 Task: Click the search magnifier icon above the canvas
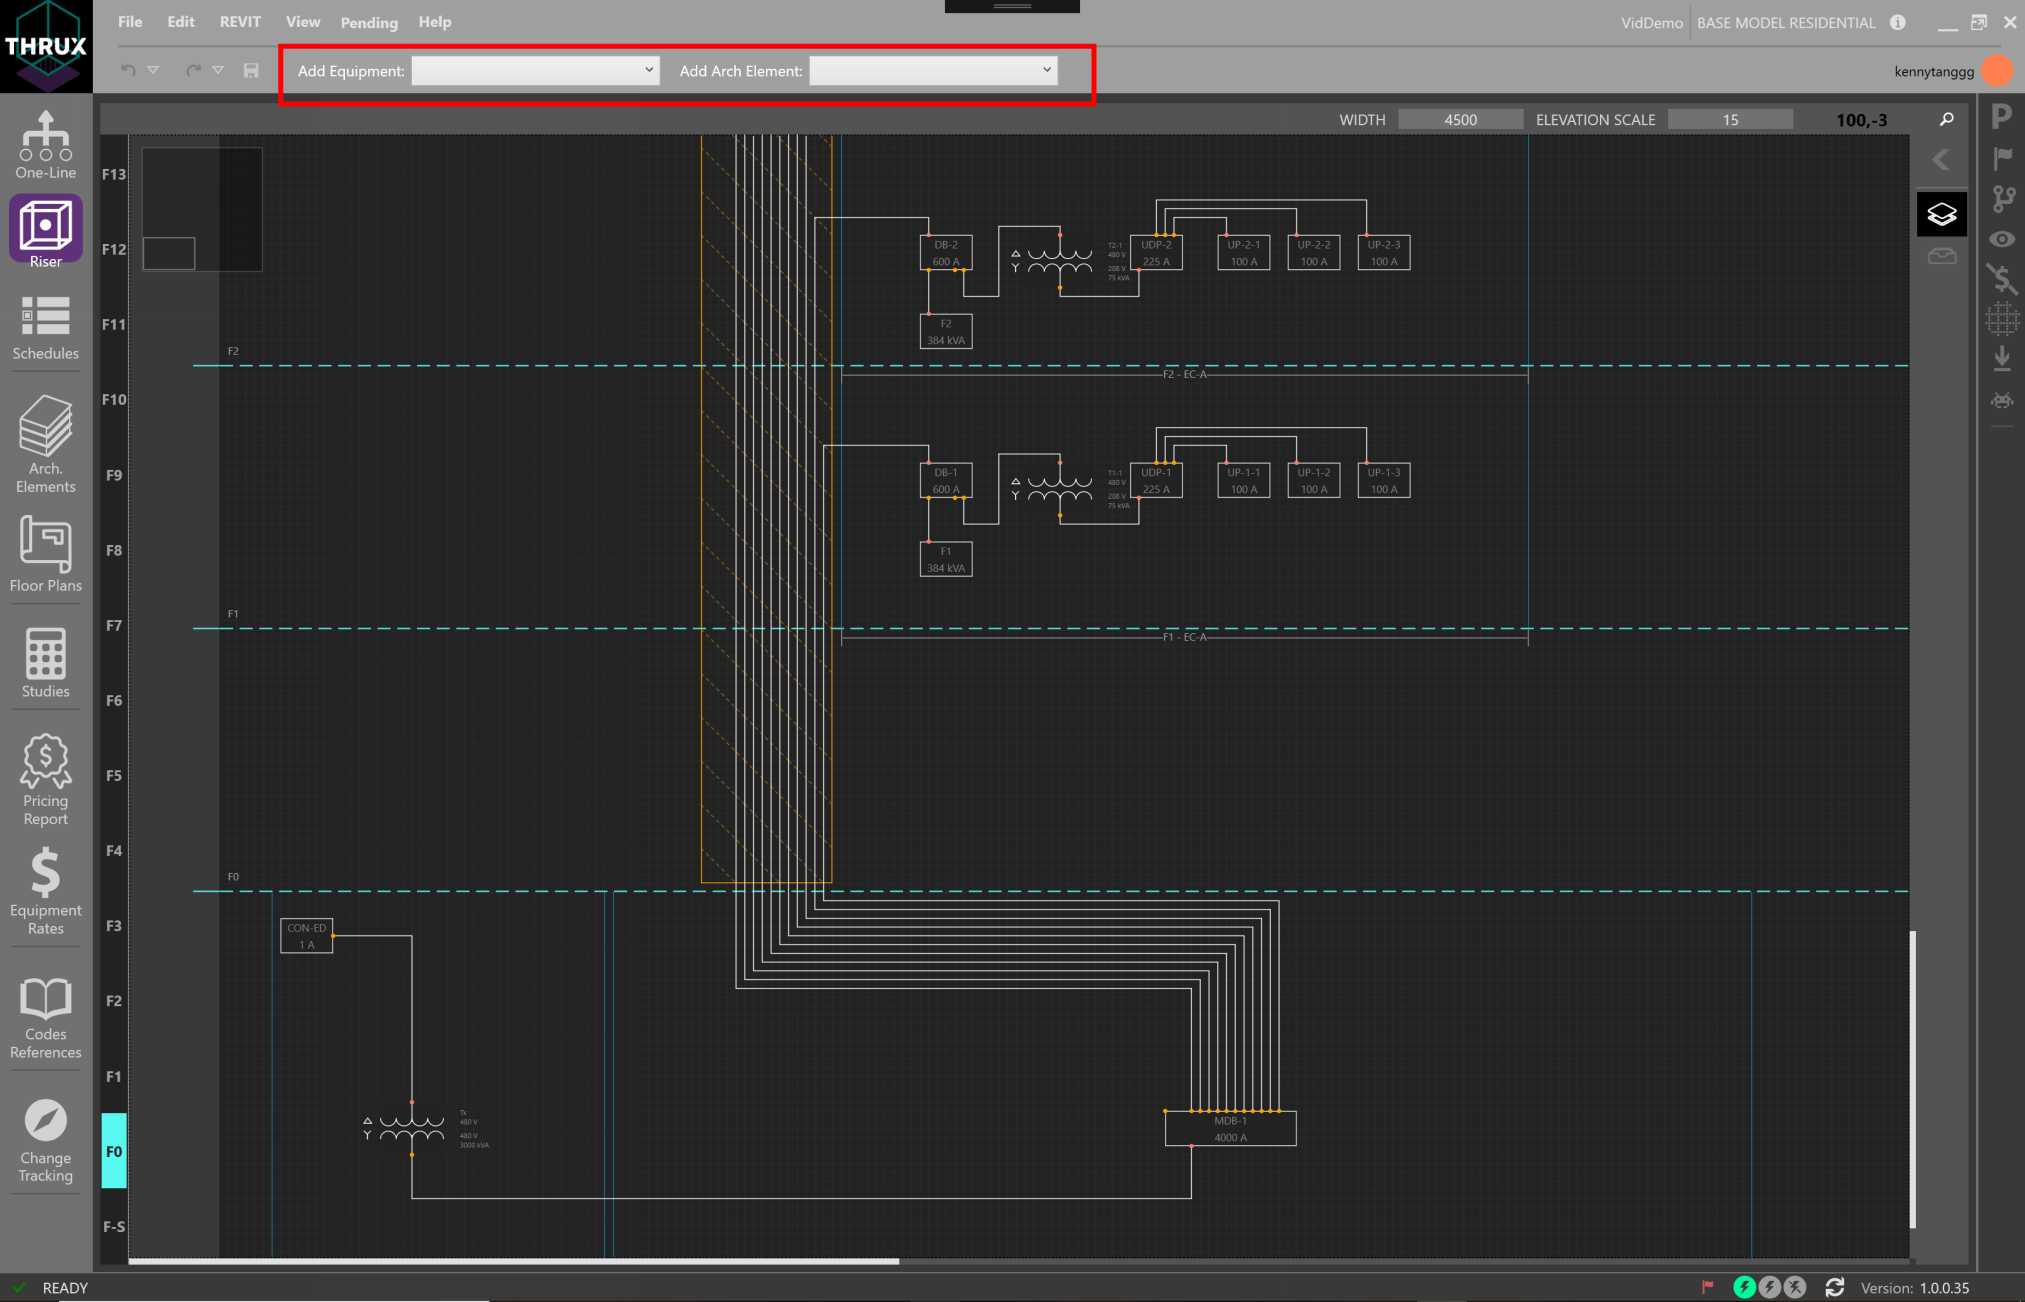pos(1946,118)
